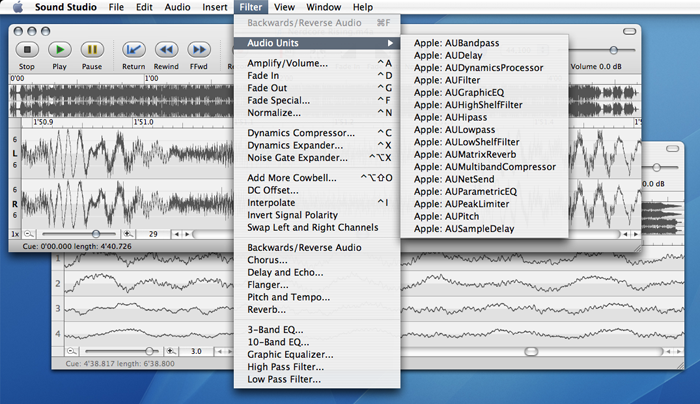Select Flanger... effect

pyautogui.click(x=317, y=285)
